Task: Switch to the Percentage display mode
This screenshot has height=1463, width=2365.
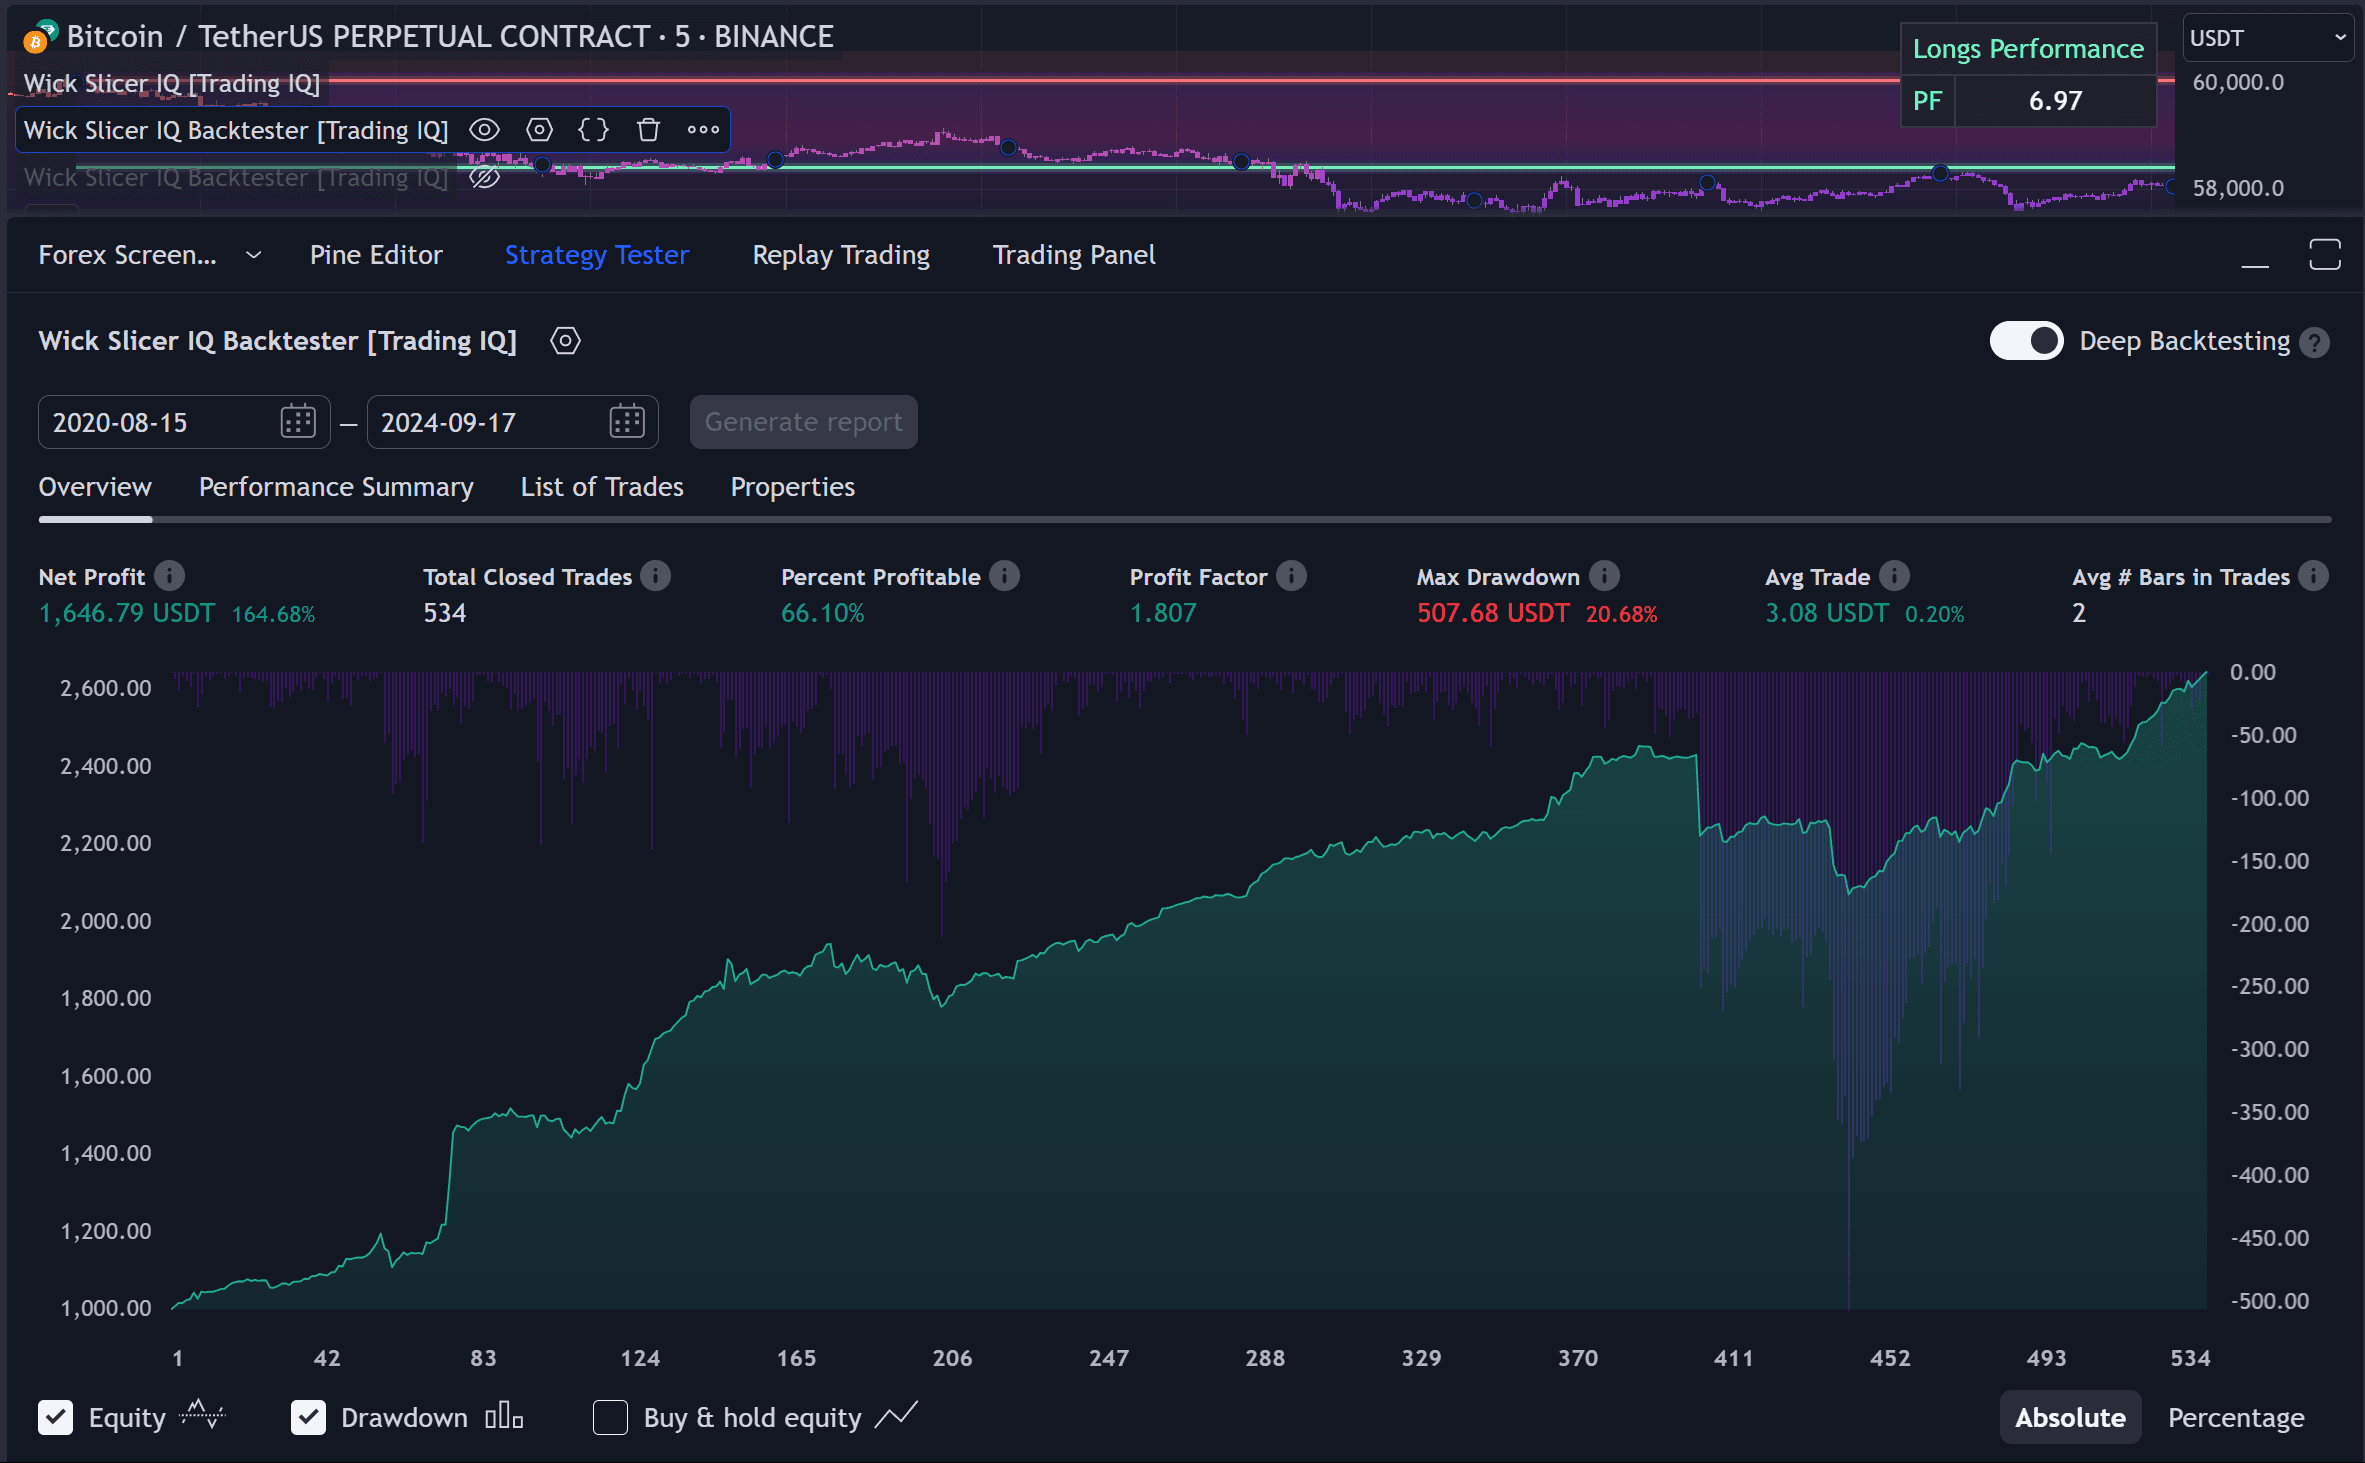Action: [2236, 1417]
